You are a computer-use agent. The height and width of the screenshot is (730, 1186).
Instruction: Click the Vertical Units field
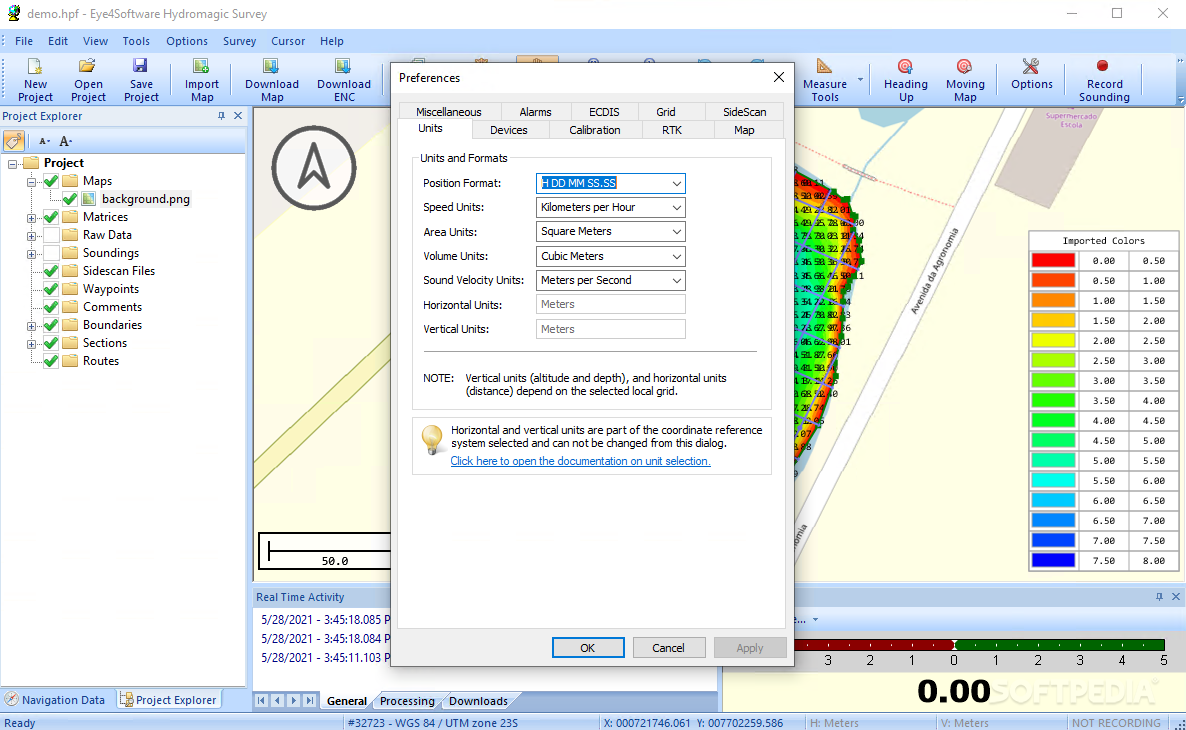click(610, 329)
